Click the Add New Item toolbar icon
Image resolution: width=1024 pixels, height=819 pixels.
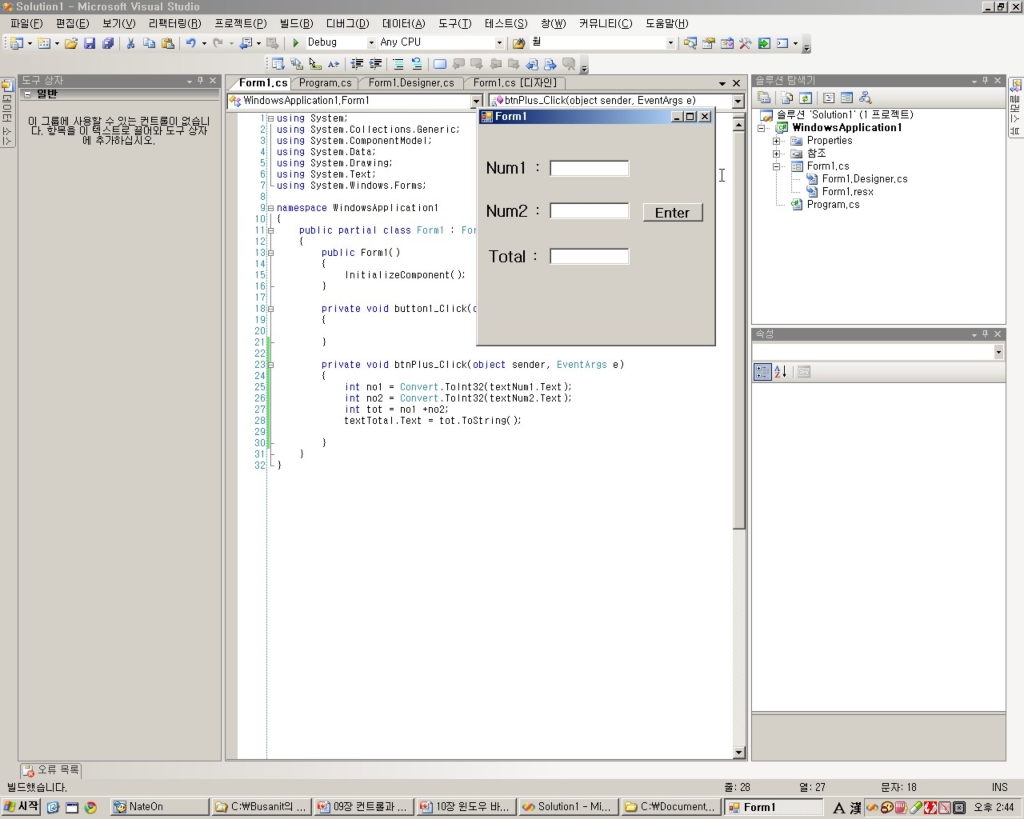44,43
